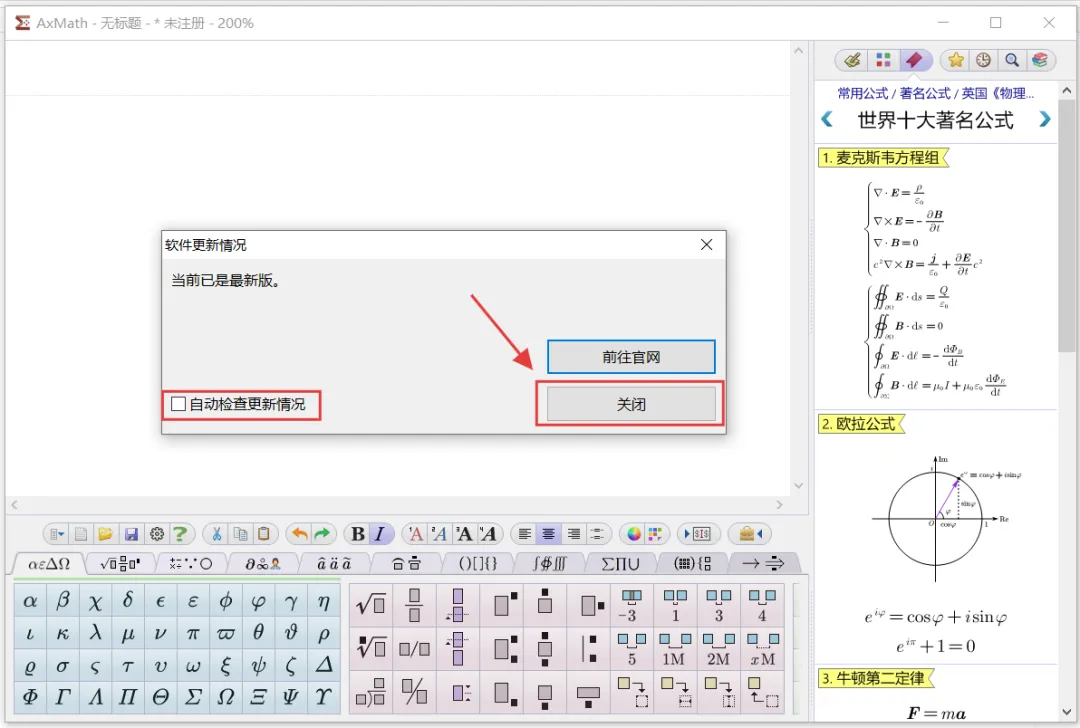Close the 软件更新情况 dialog via its X

click(x=706, y=245)
